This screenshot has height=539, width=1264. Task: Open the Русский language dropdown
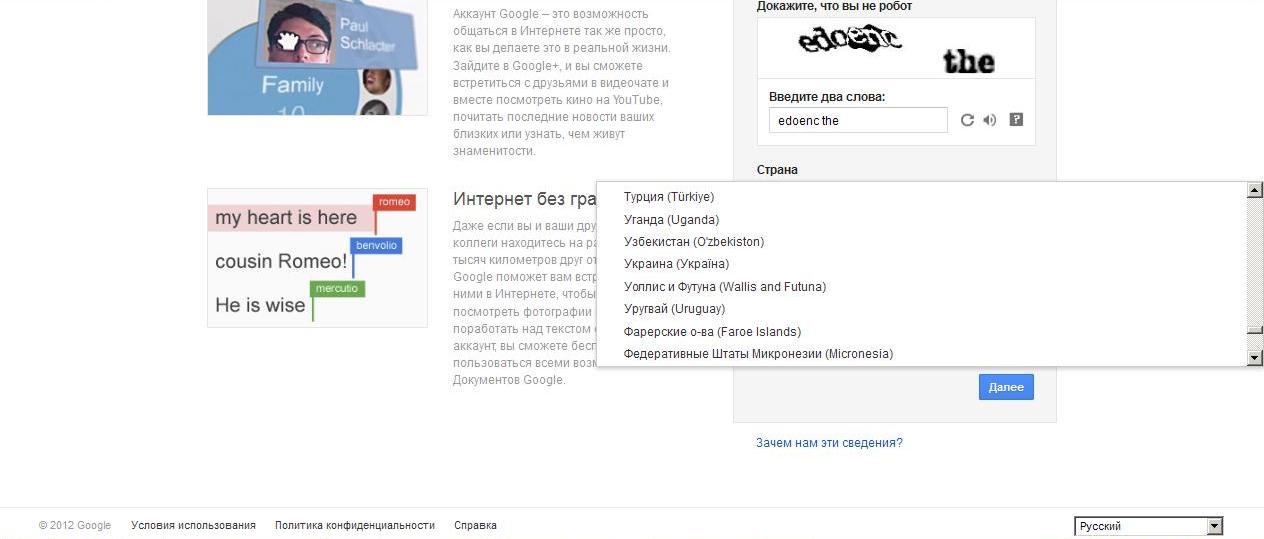click(x=1149, y=526)
